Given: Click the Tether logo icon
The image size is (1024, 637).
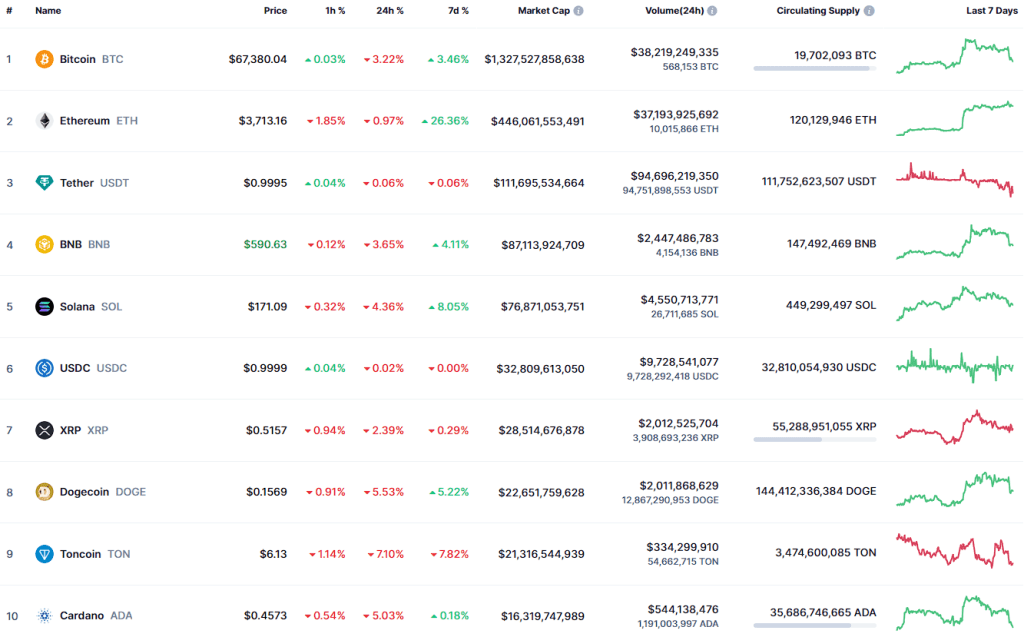Looking at the screenshot, I should pyautogui.click(x=44, y=183).
